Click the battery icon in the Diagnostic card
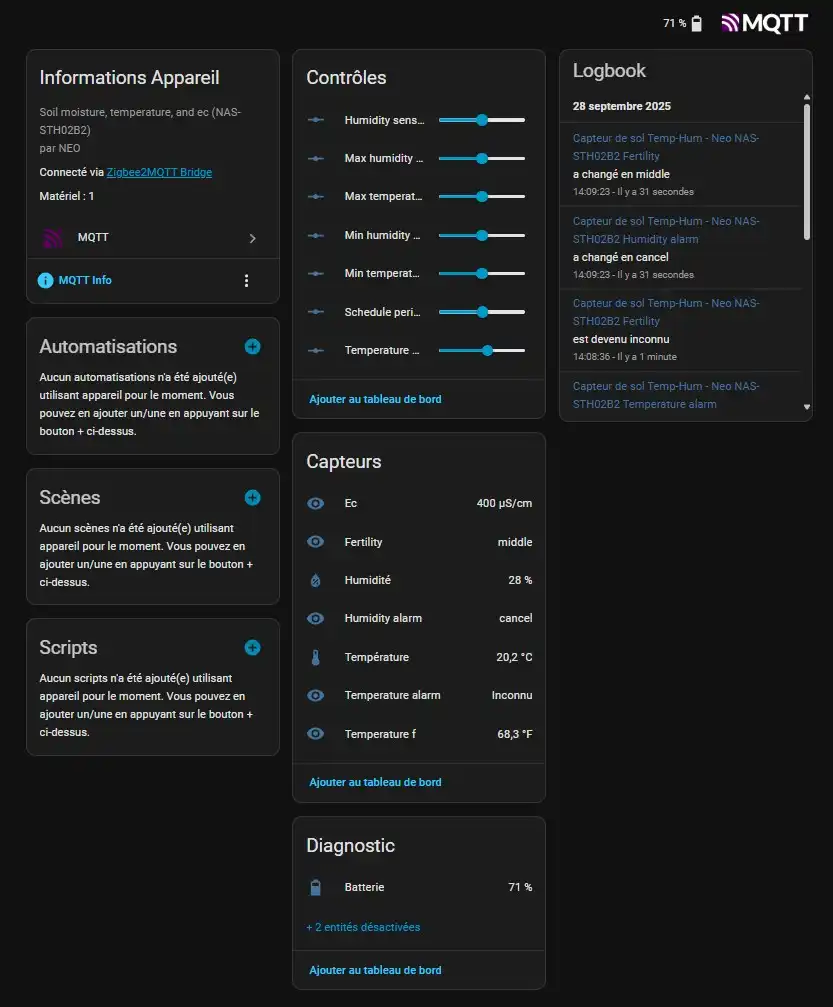Image resolution: width=833 pixels, height=1007 pixels. (x=316, y=887)
